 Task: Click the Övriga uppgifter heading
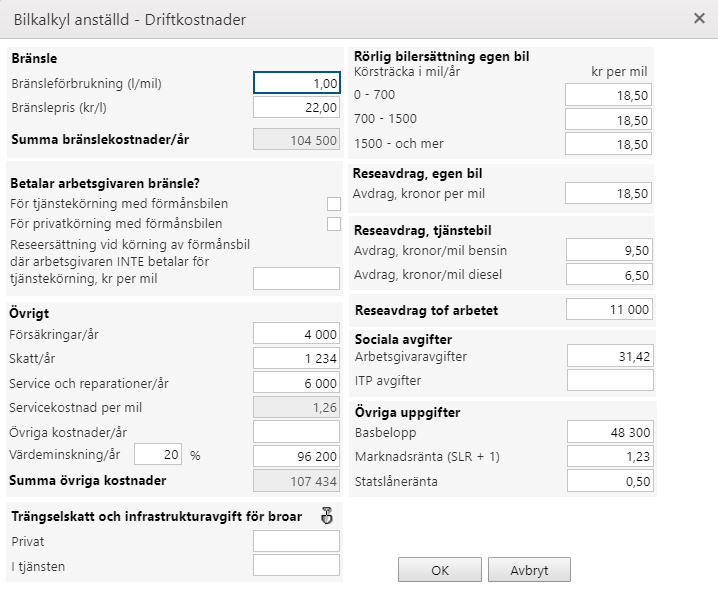pos(407,412)
